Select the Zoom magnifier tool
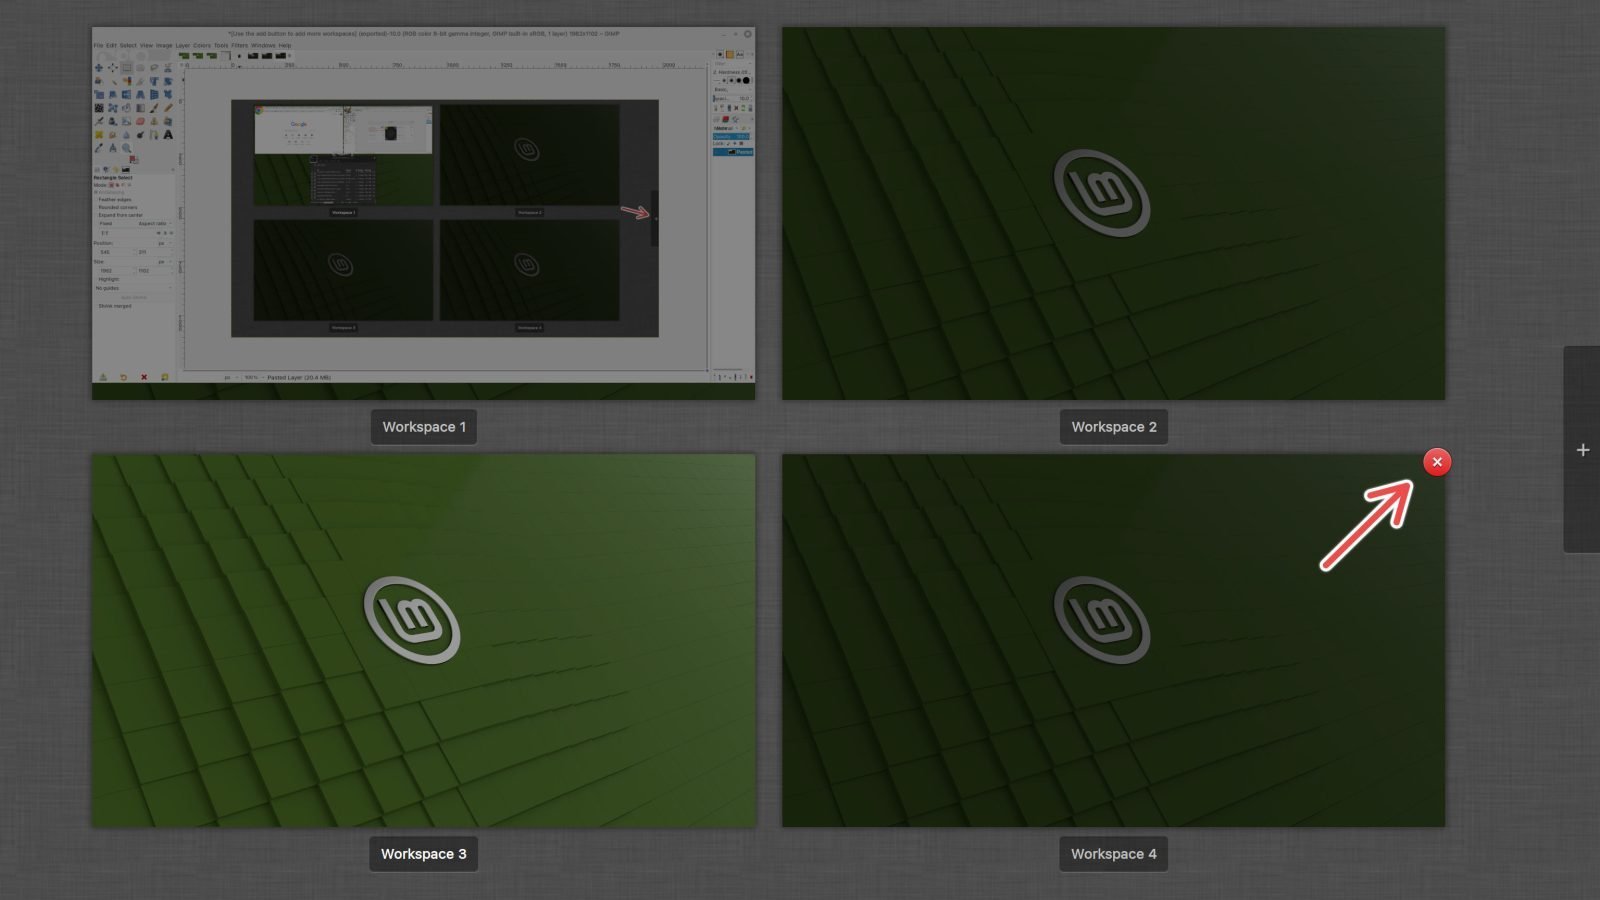The width and height of the screenshot is (1600, 900). tap(127, 147)
